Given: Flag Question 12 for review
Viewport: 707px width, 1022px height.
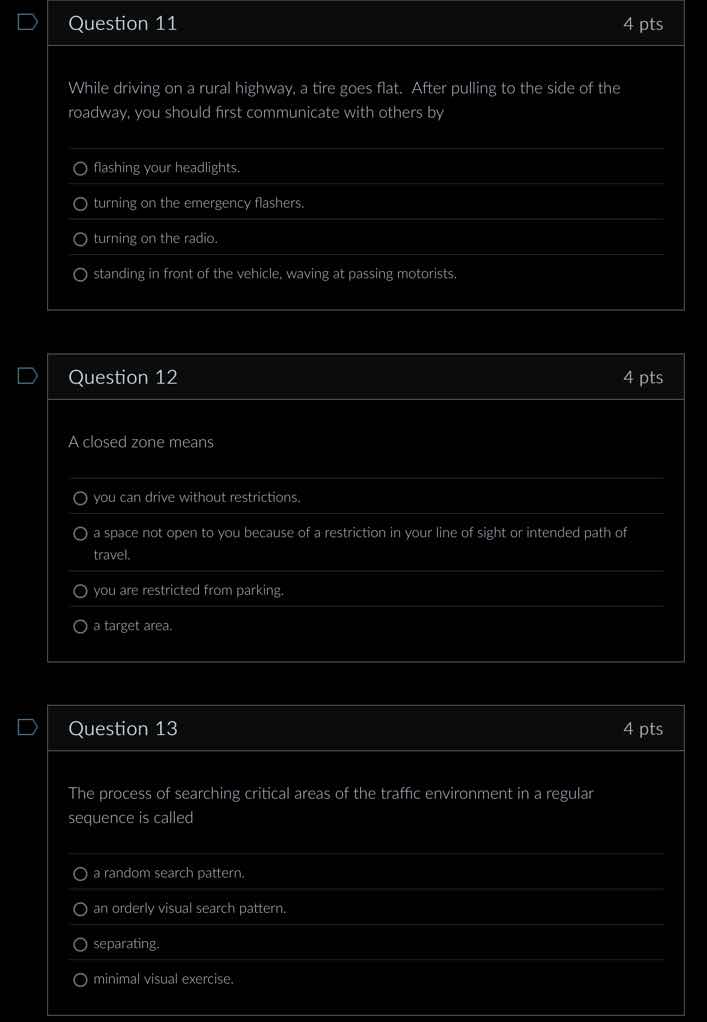Looking at the screenshot, I should tap(25, 373).
